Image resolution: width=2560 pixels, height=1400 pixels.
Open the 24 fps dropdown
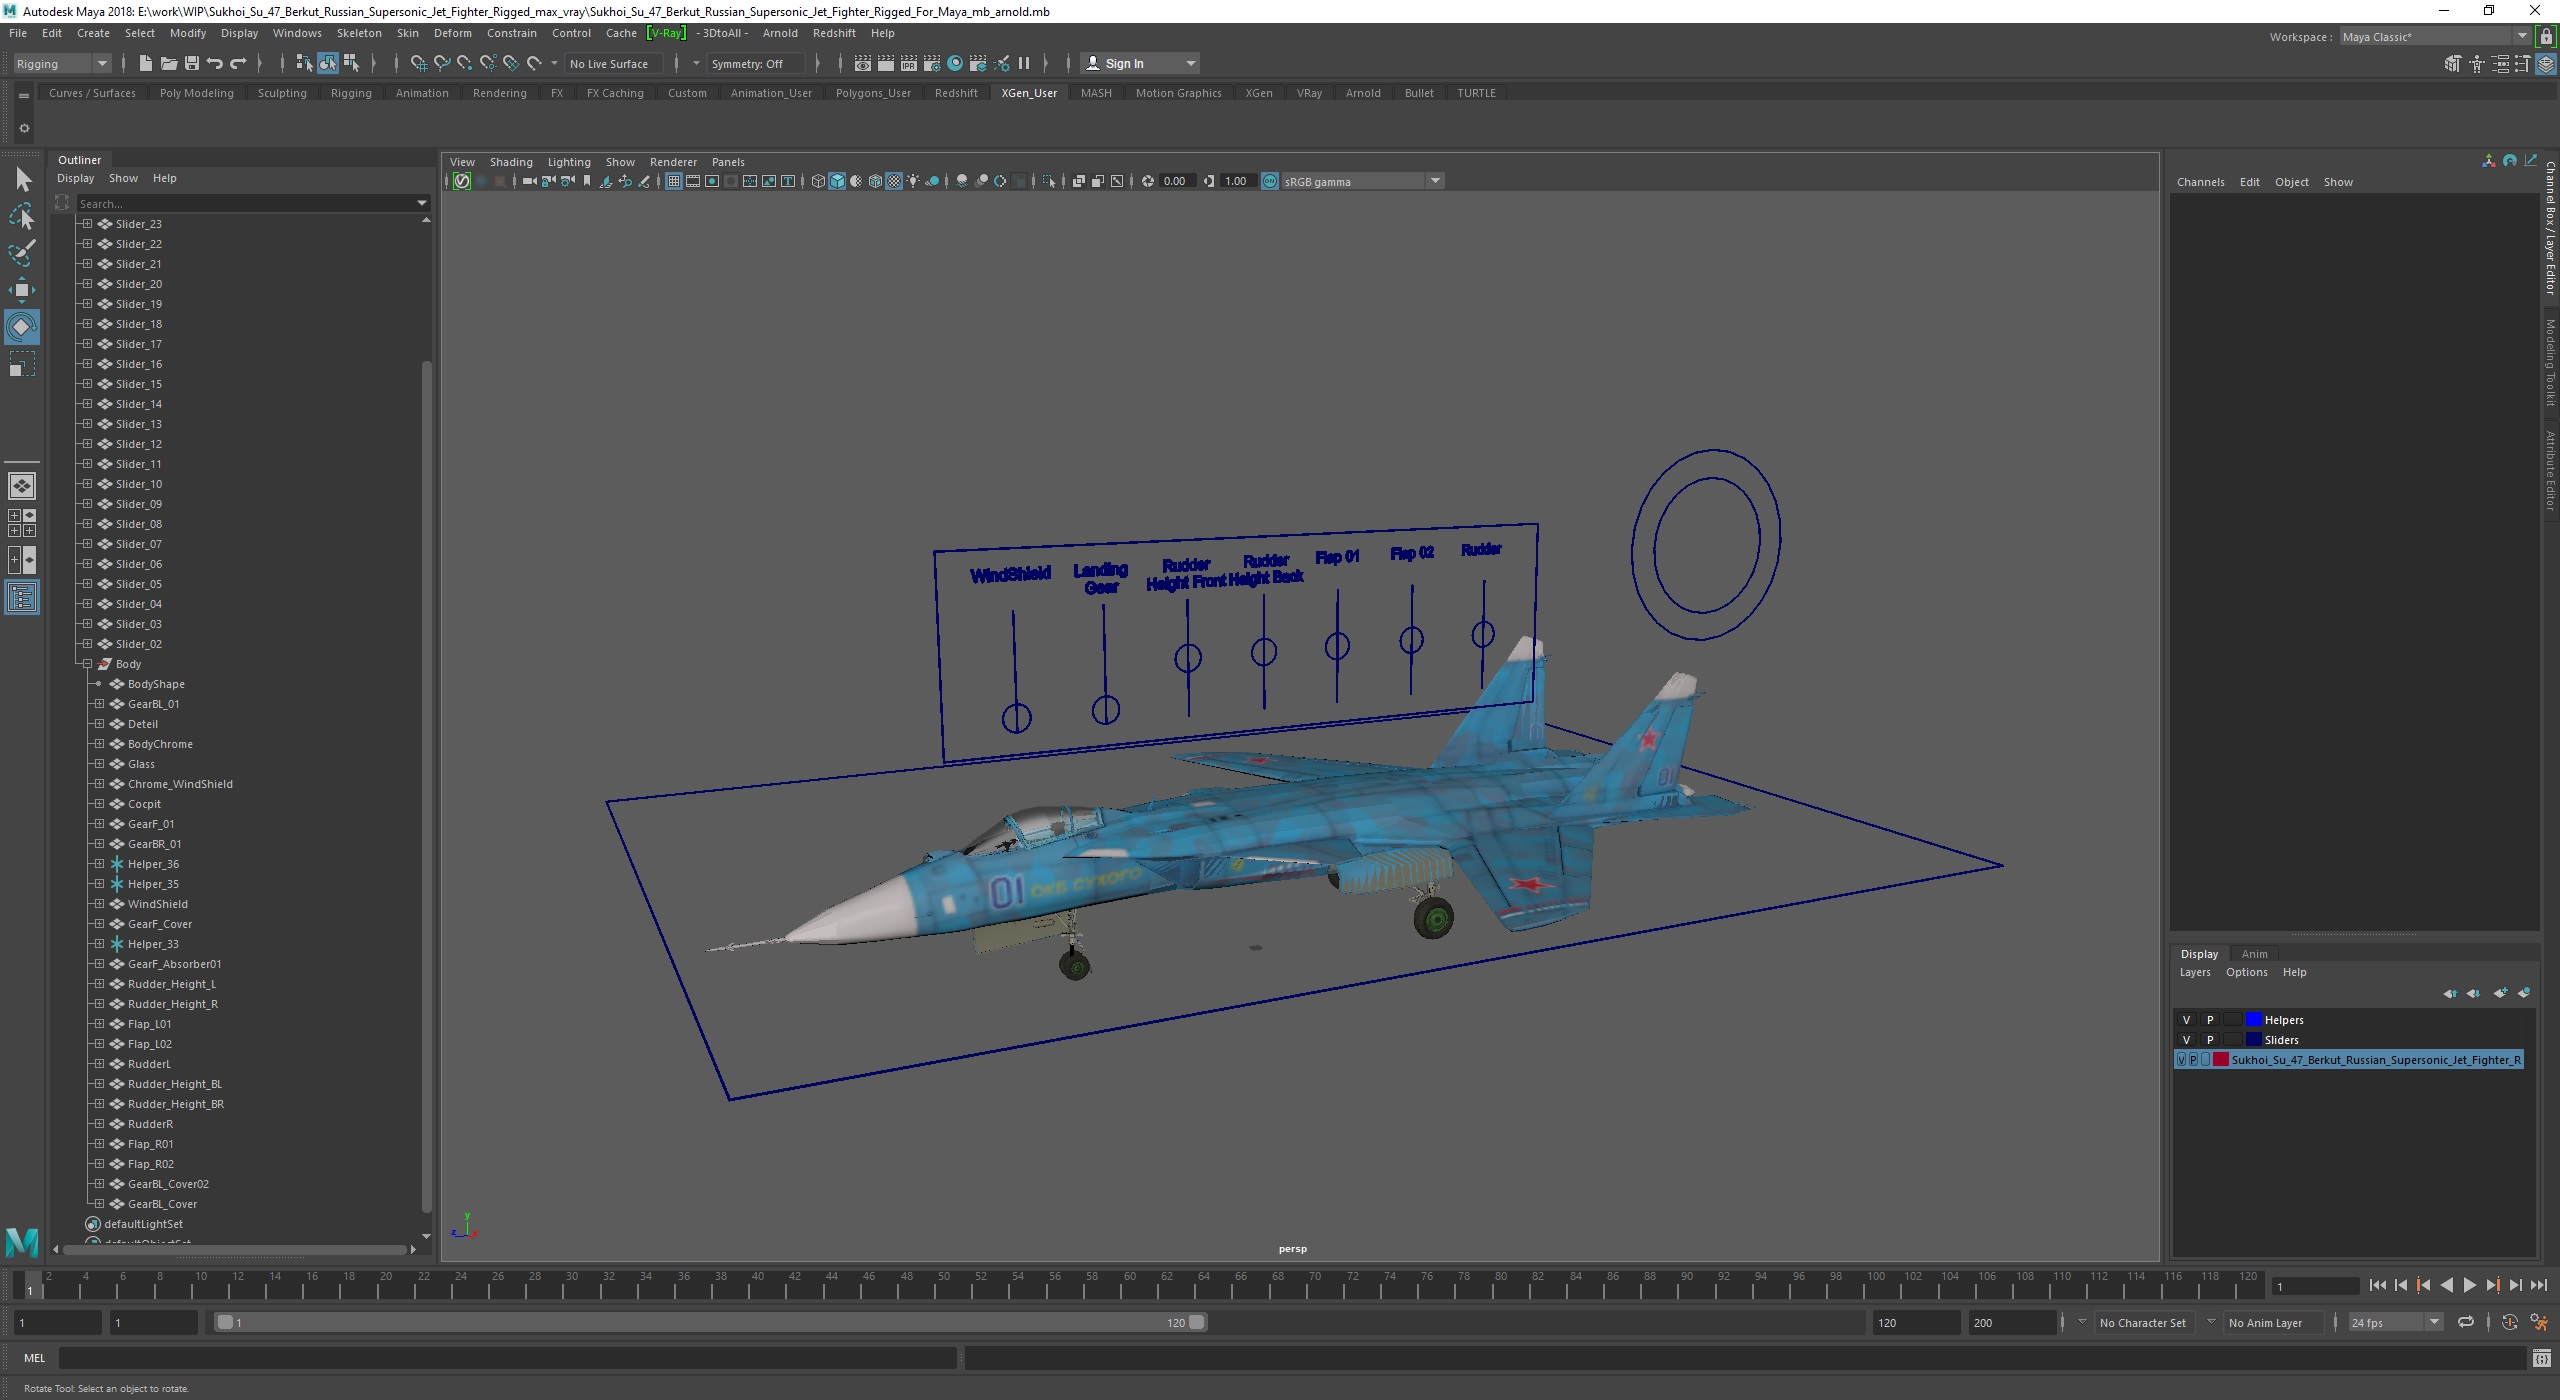pos(2395,1323)
